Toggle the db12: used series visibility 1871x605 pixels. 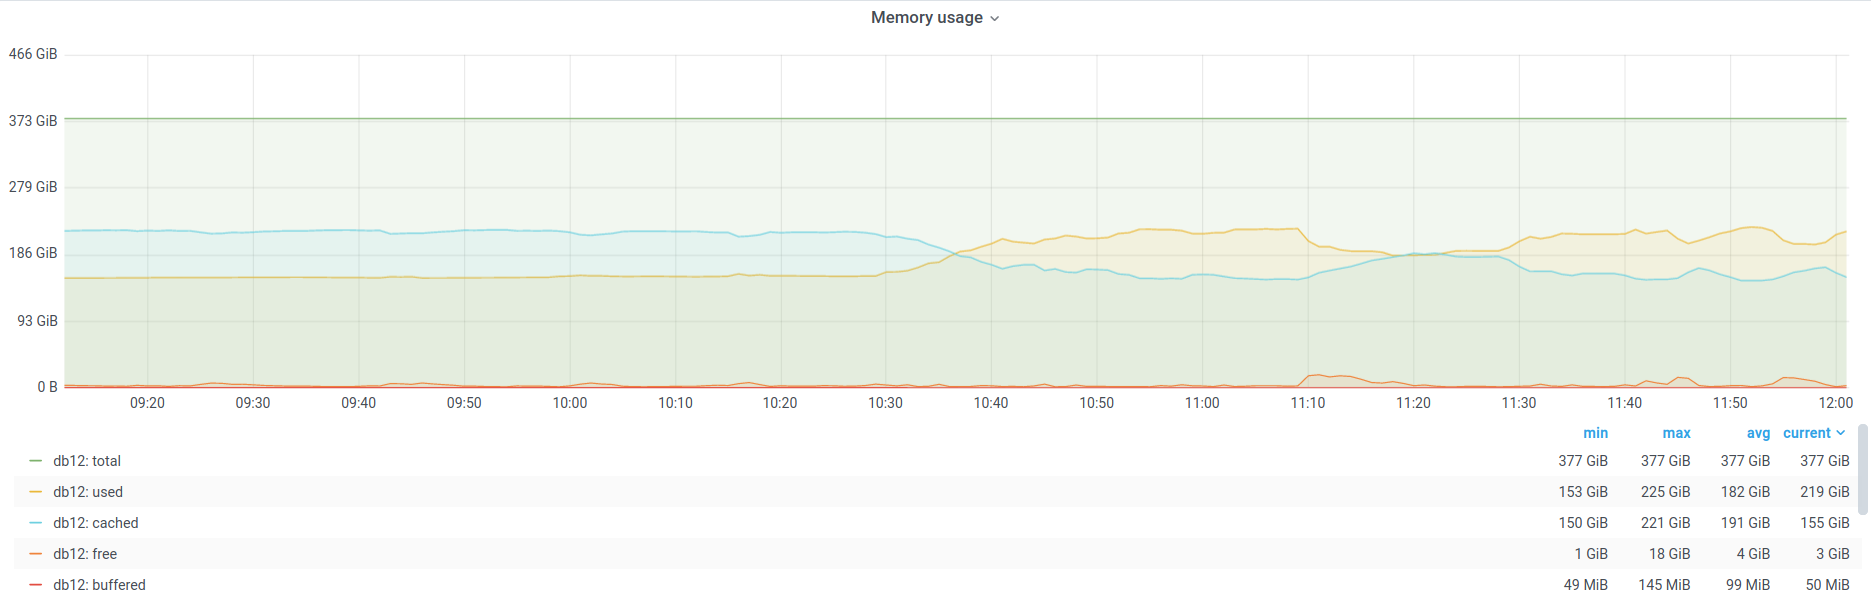point(88,492)
